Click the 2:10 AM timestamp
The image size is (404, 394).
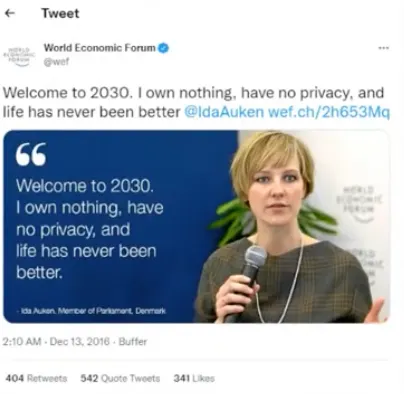pos(22,342)
